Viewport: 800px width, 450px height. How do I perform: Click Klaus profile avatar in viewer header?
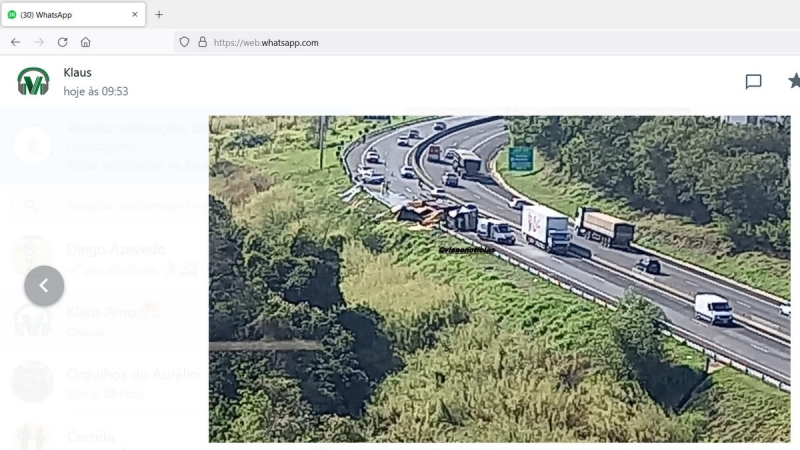[33, 82]
